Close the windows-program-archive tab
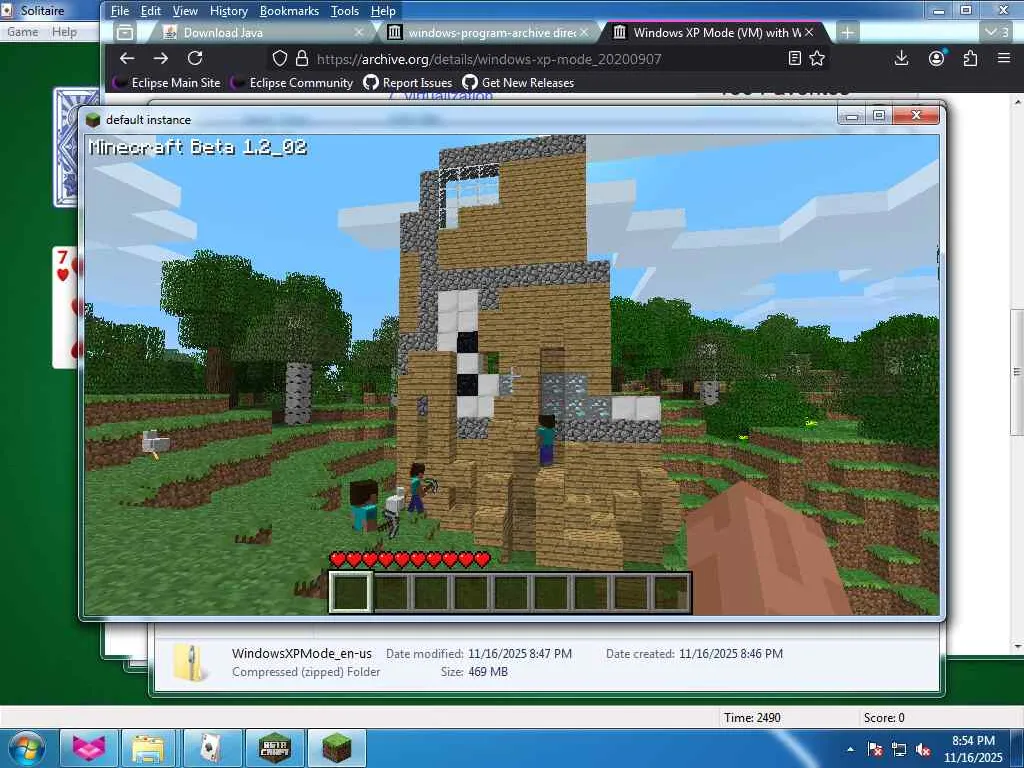Screen dimensions: 1024x768 (584, 32)
